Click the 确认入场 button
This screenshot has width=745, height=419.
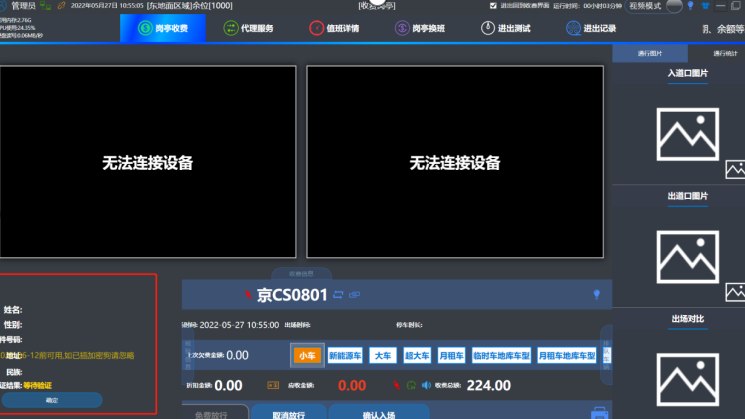point(379,412)
